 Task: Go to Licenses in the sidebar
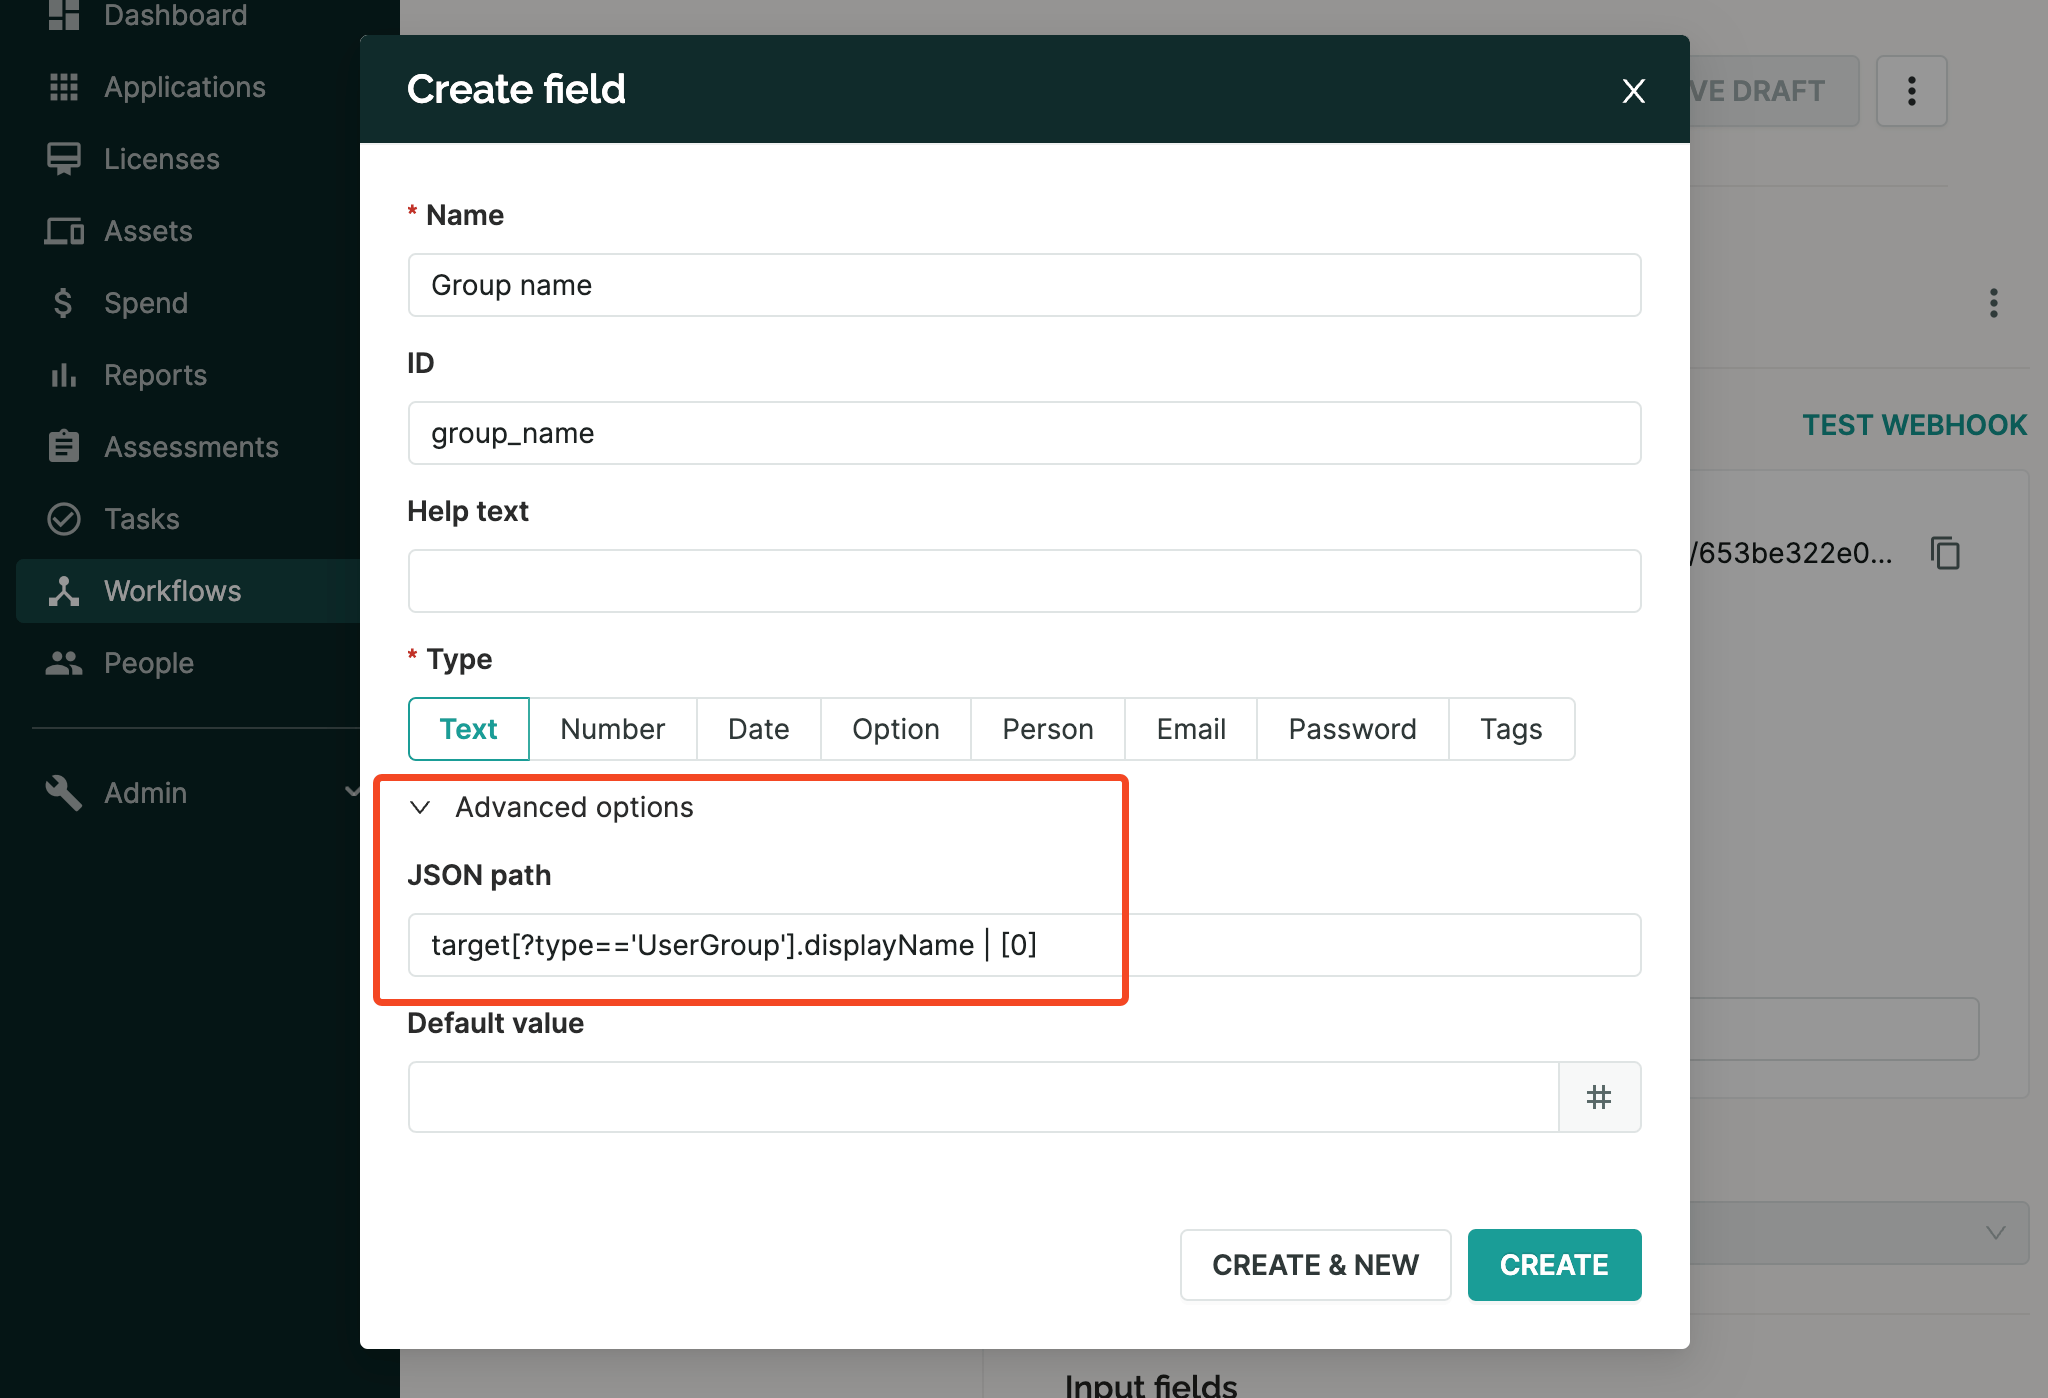click(x=162, y=159)
